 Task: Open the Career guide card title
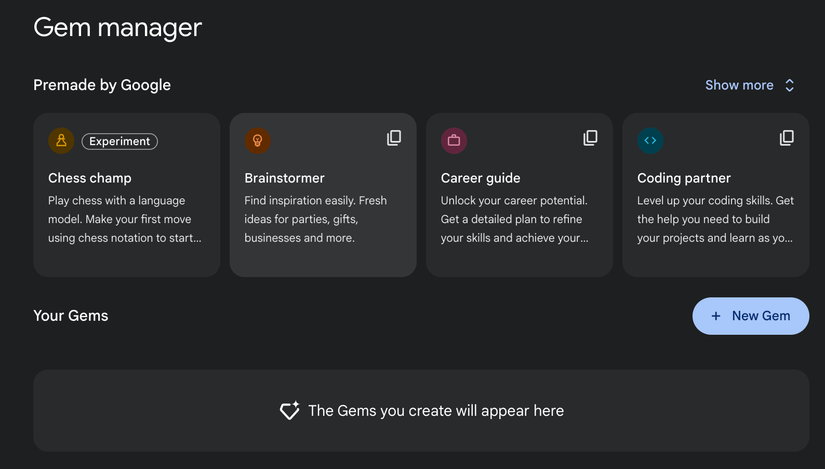[481, 178]
